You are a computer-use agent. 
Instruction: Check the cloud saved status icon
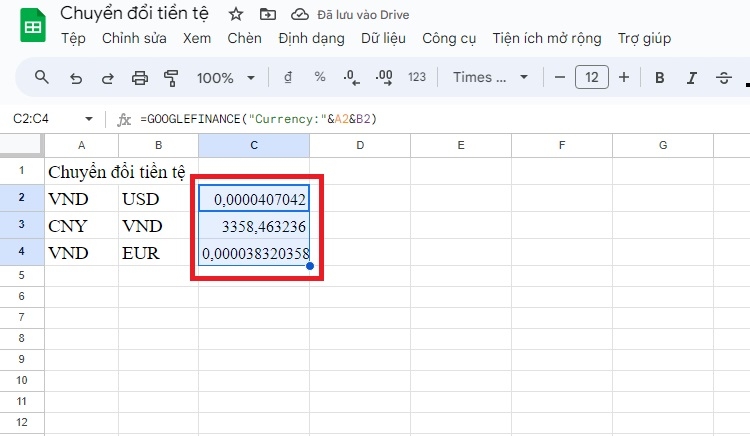300,14
